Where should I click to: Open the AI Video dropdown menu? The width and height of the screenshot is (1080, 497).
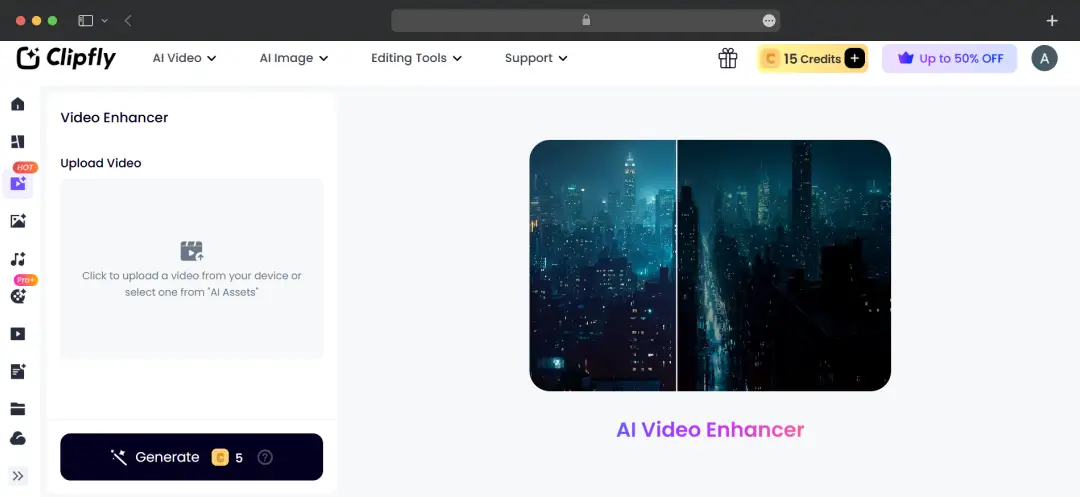point(185,59)
